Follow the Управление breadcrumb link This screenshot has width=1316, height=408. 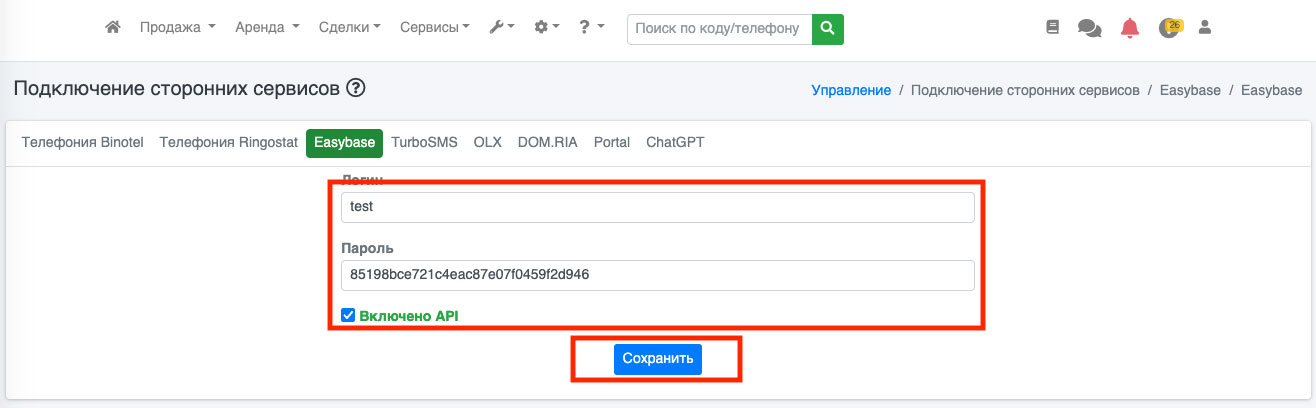click(x=851, y=90)
